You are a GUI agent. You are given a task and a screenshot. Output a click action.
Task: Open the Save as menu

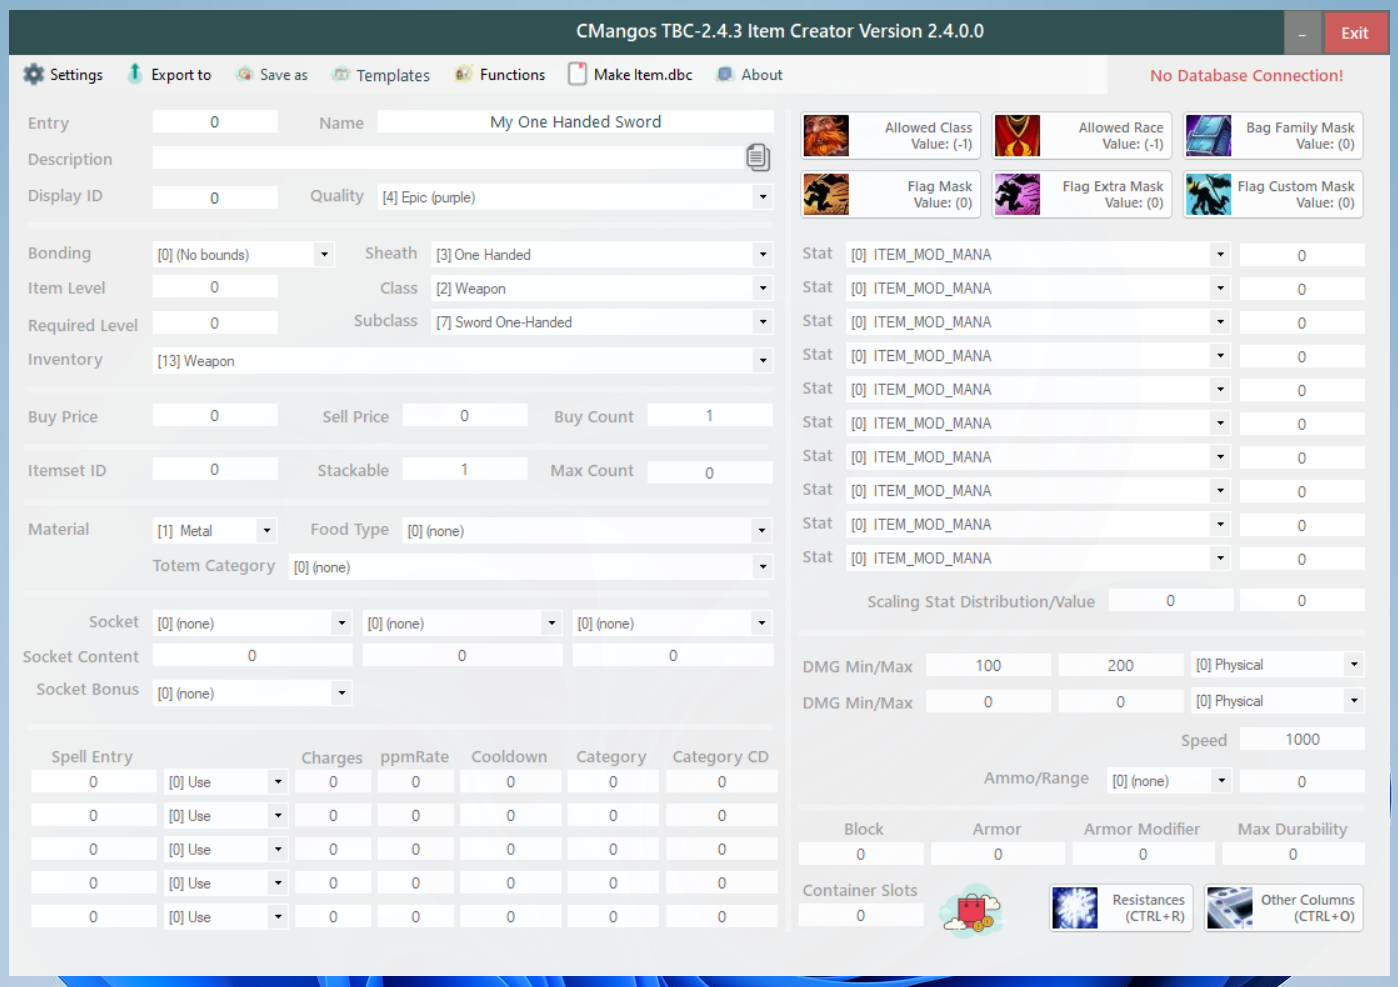click(x=272, y=74)
